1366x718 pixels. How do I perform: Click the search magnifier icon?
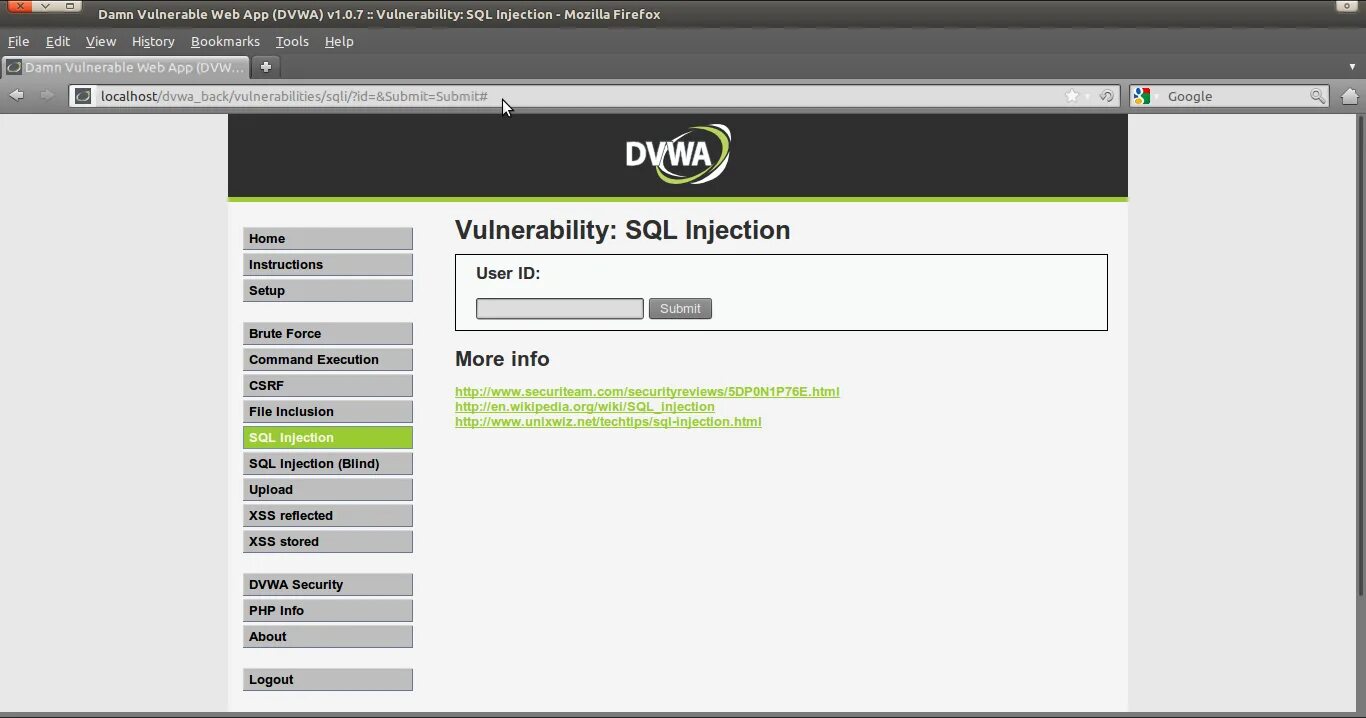[1318, 96]
